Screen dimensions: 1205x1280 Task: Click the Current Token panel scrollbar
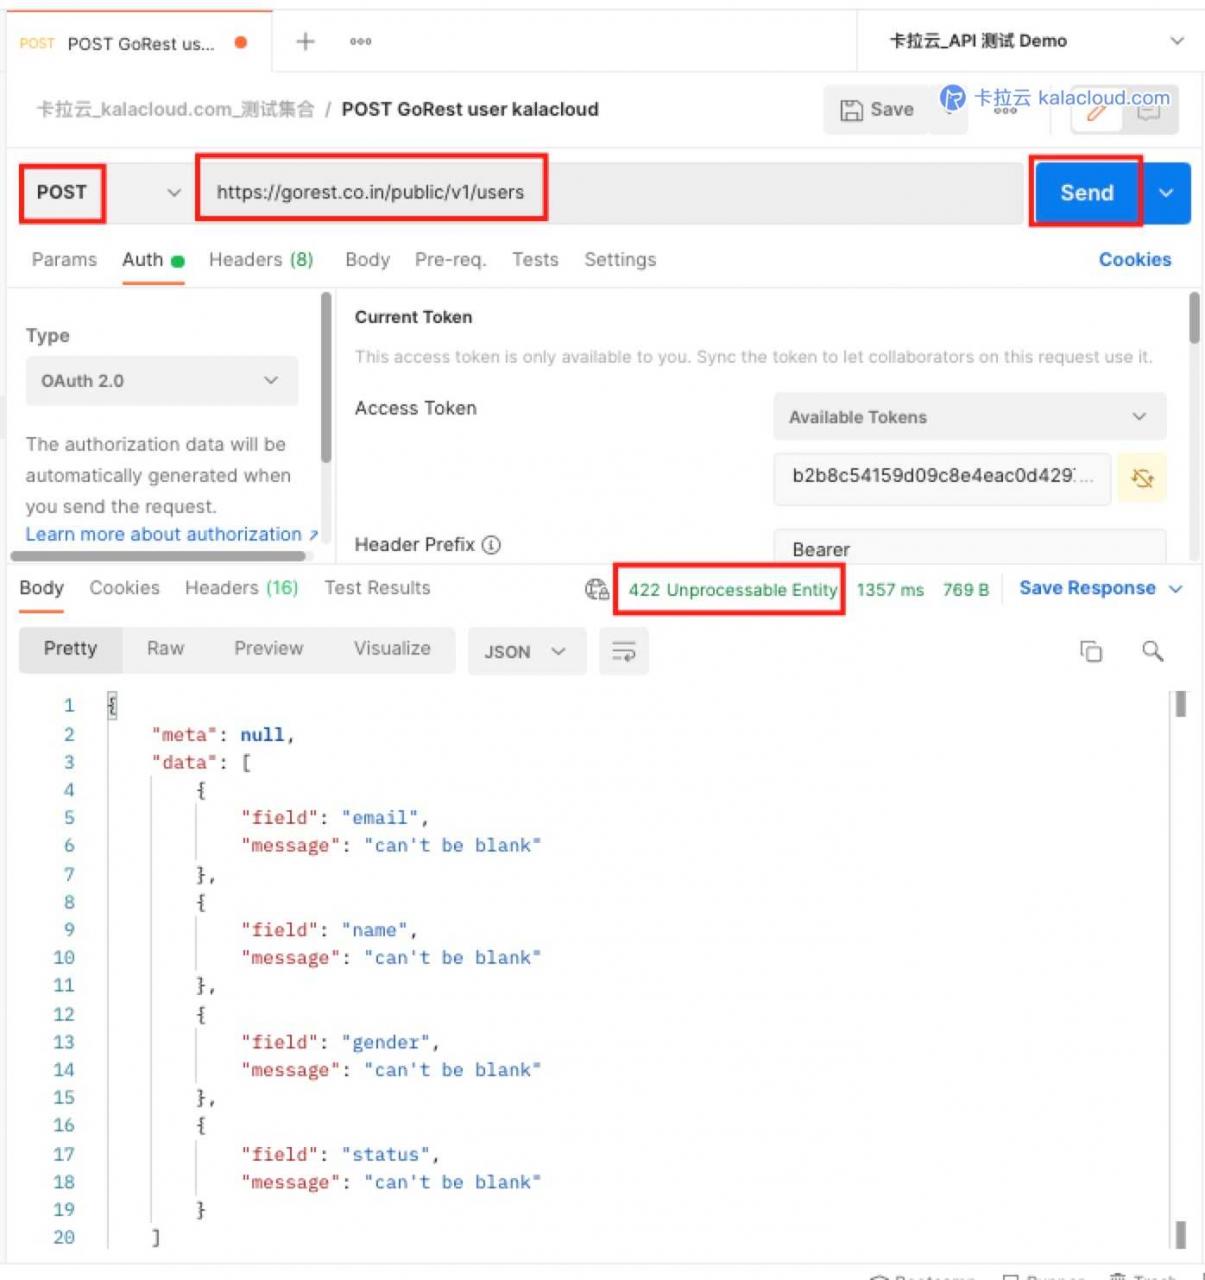[x=1194, y=318]
